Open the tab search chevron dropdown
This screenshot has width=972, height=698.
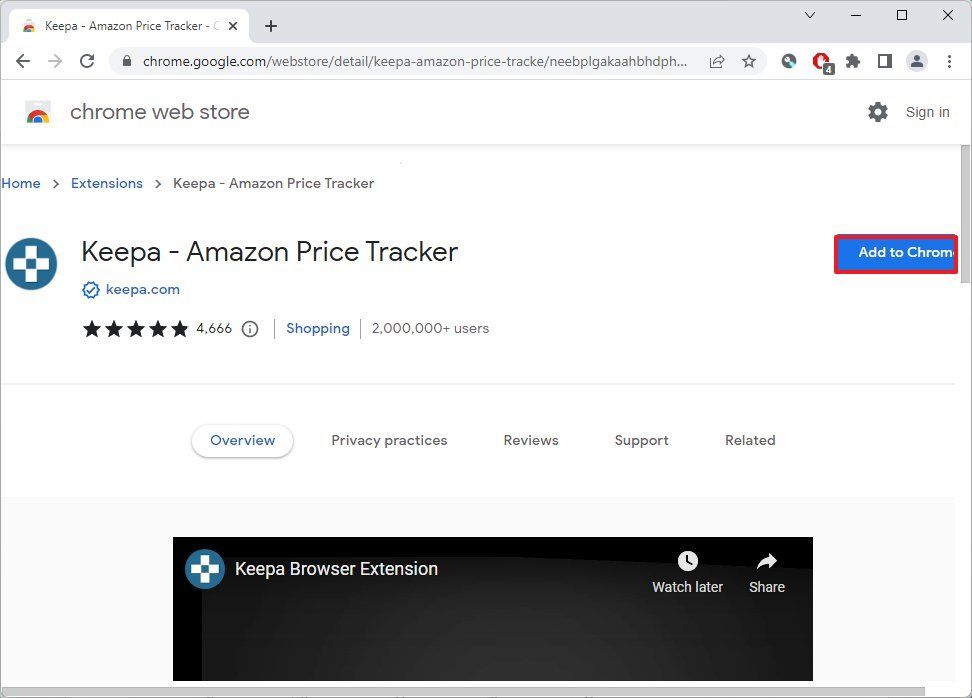click(810, 16)
